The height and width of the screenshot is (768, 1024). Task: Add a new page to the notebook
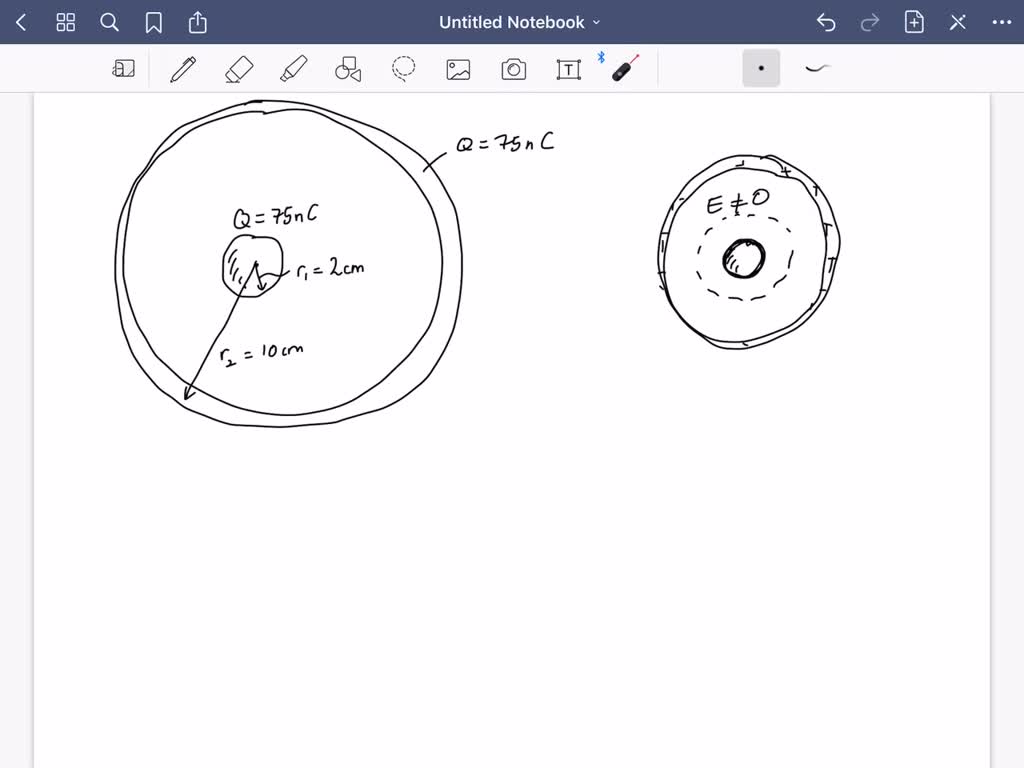[x=913, y=22]
